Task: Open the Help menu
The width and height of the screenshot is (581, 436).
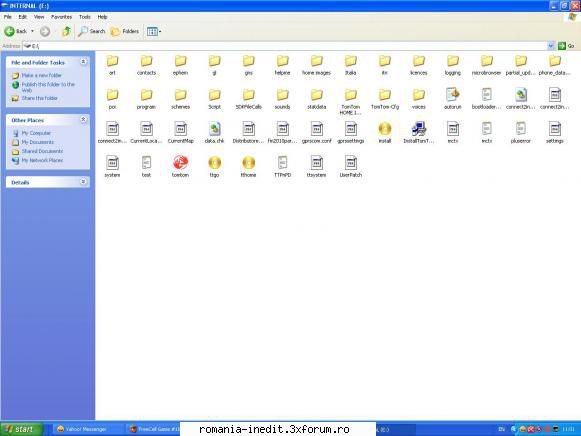Action: click(102, 17)
